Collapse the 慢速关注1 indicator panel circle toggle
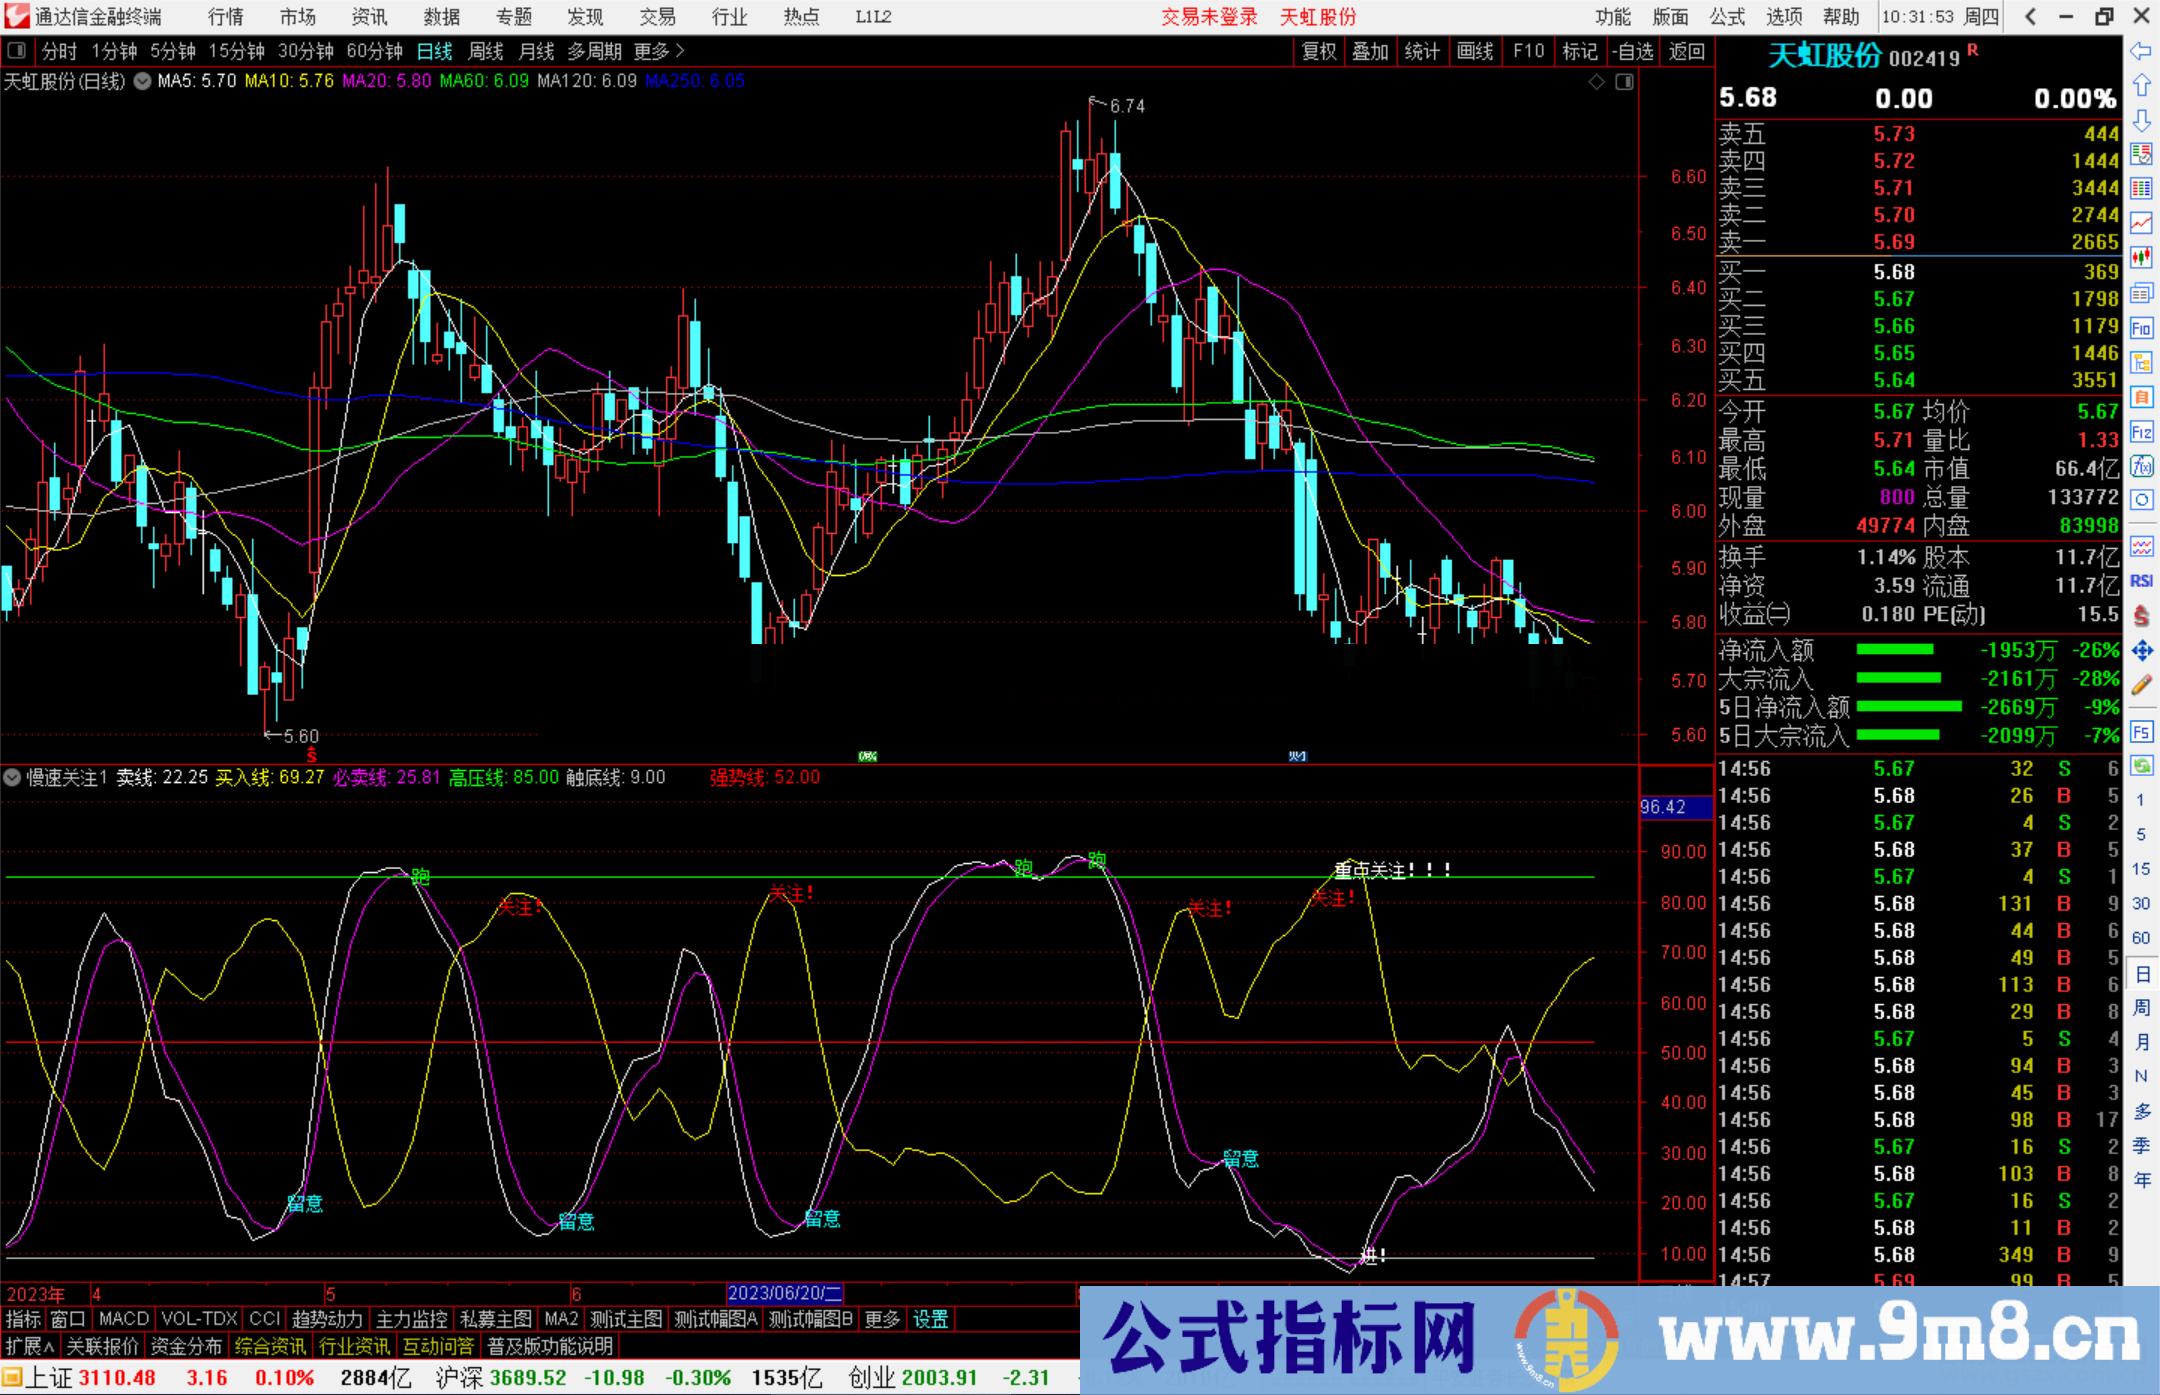The width and height of the screenshot is (2160, 1395). [12, 778]
